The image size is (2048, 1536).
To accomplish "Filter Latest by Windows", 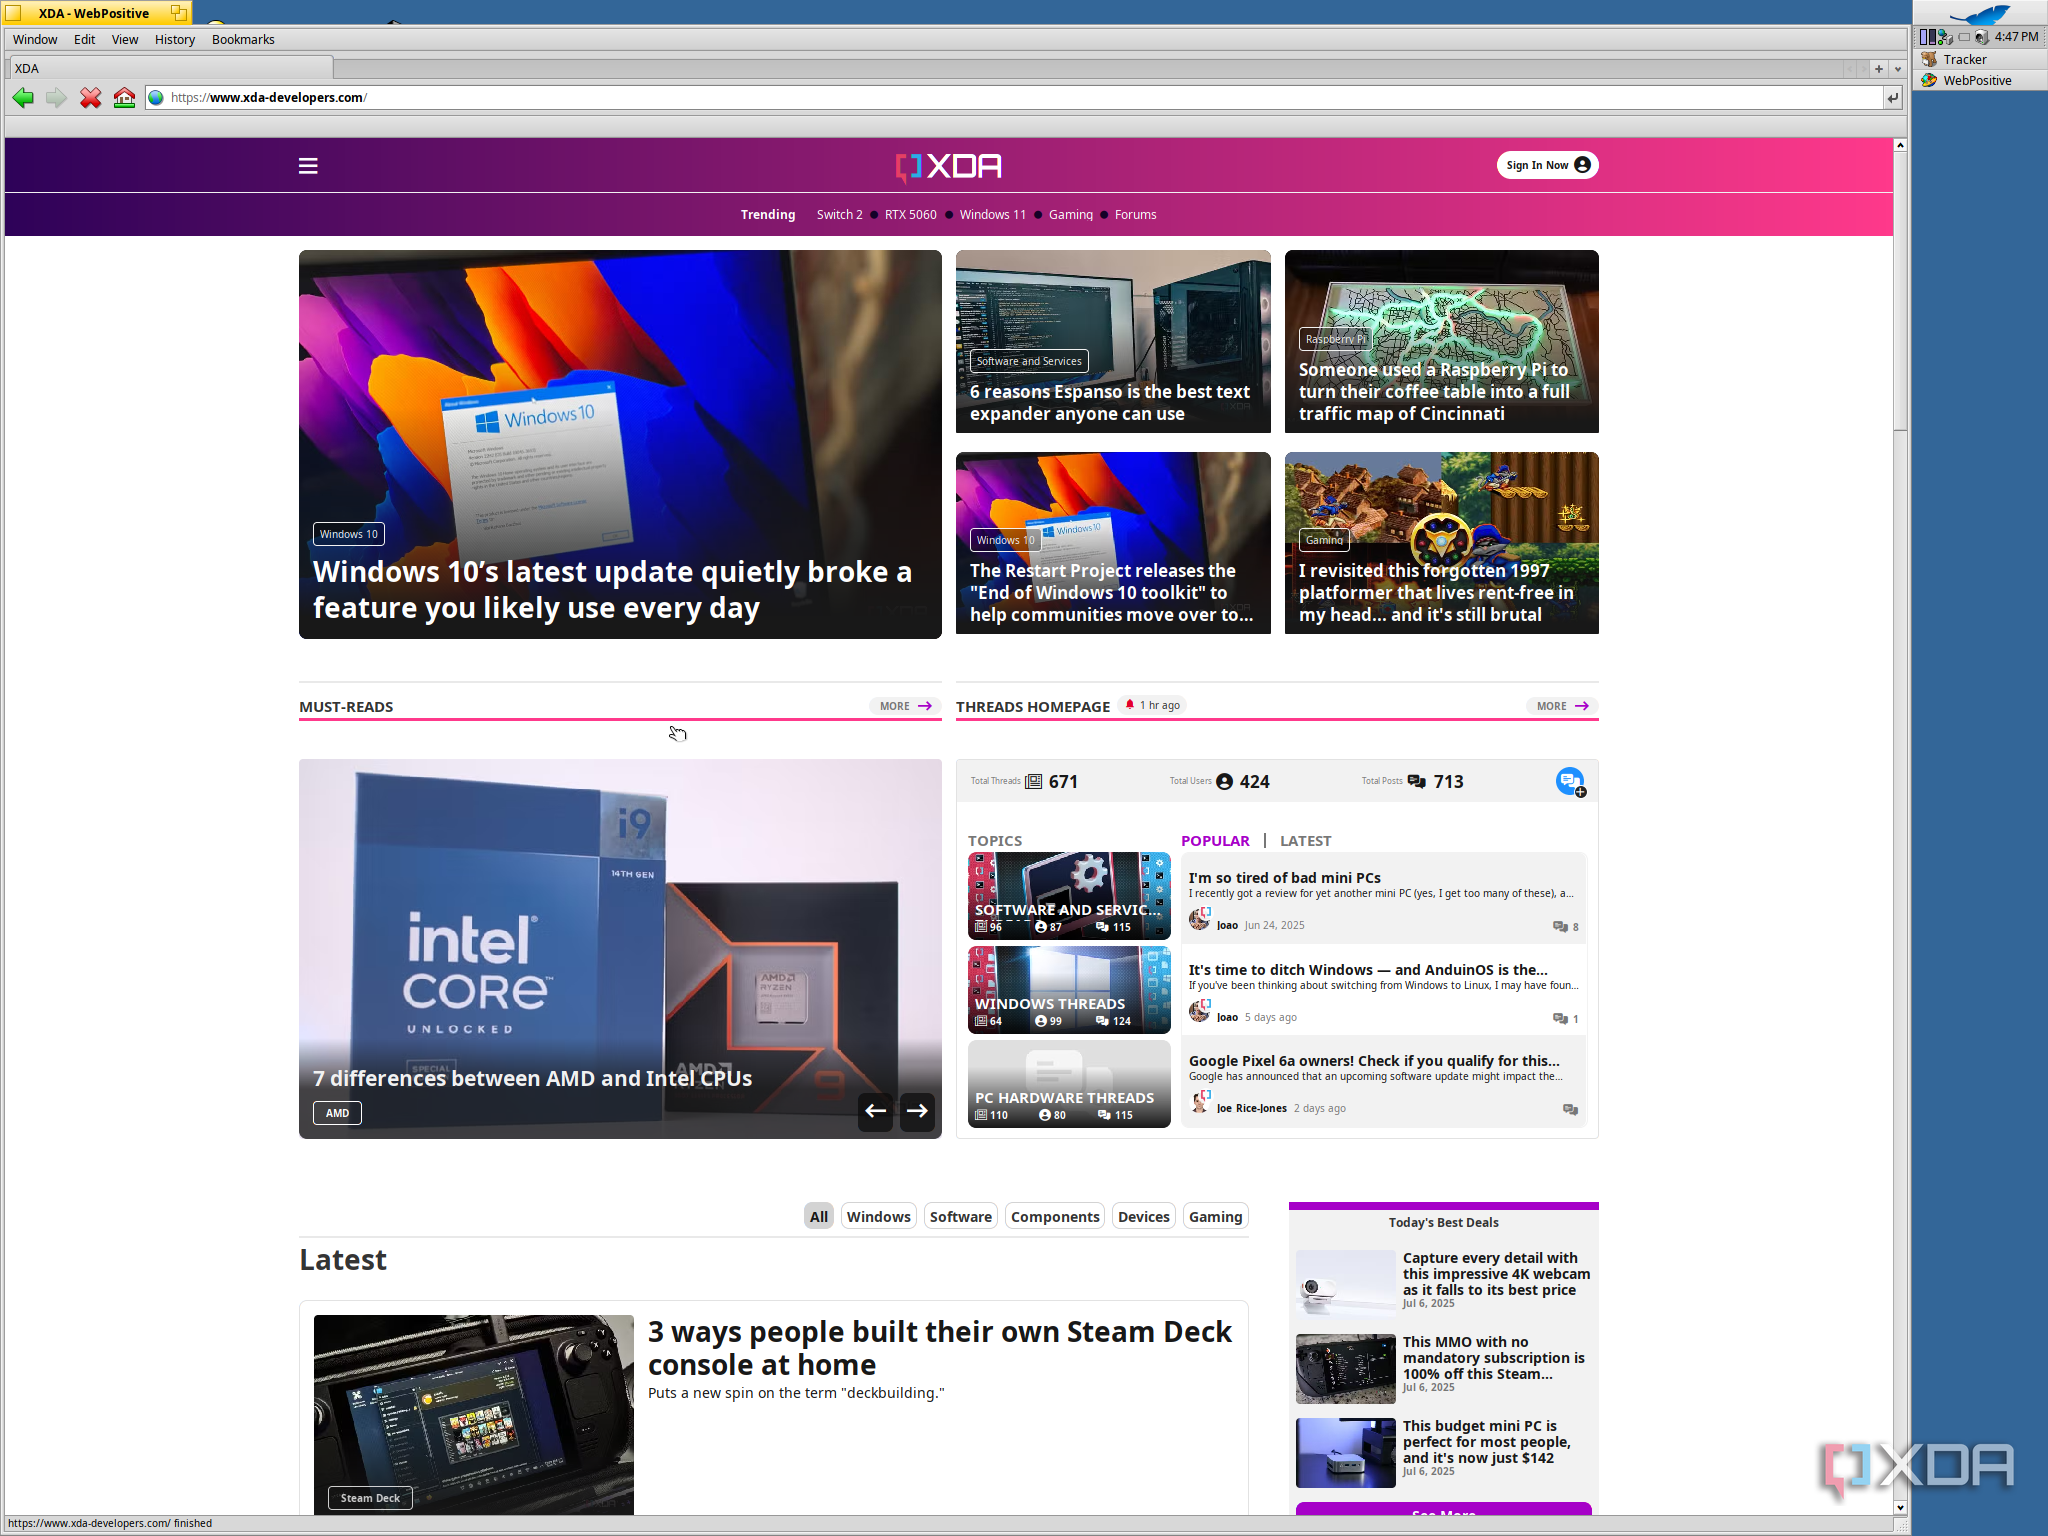I will click(878, 1217).
